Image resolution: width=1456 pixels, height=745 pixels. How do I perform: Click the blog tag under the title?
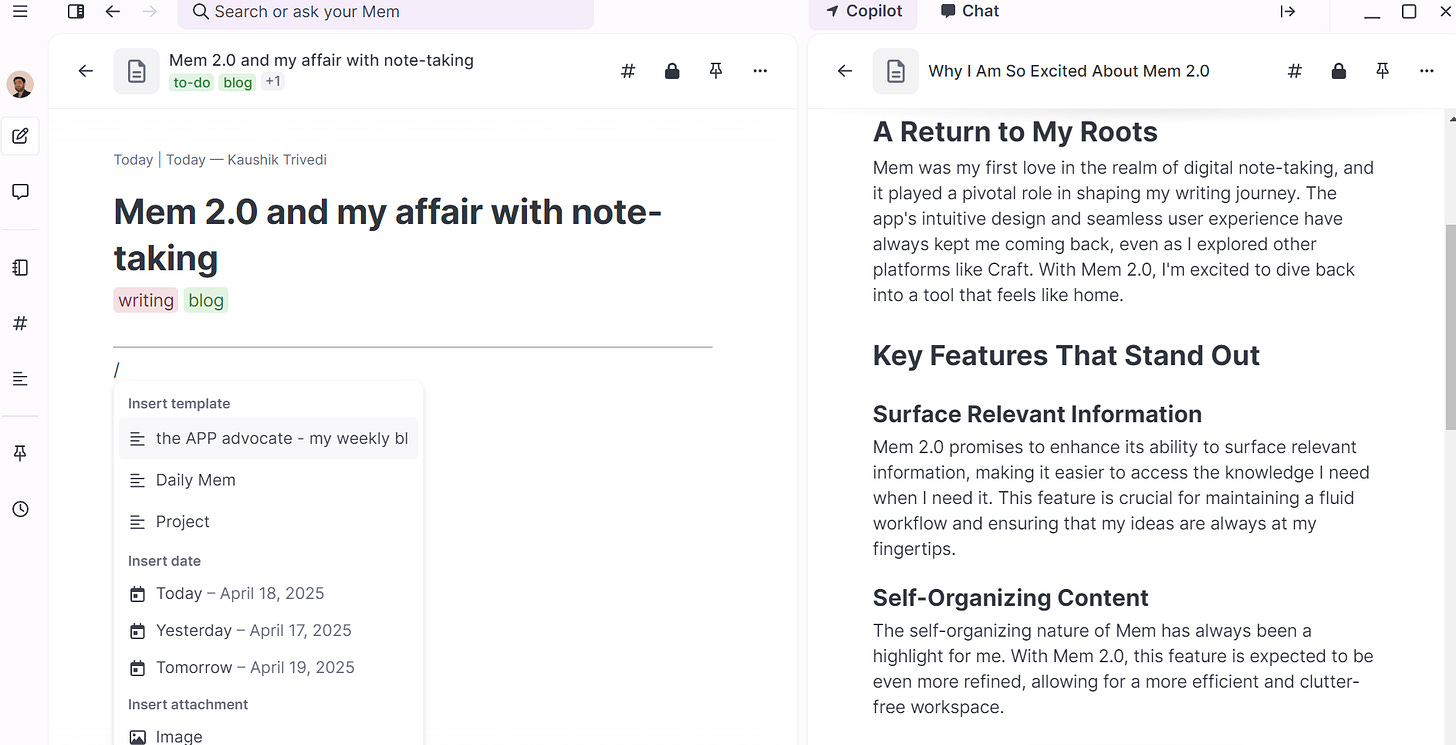point(206,300)
